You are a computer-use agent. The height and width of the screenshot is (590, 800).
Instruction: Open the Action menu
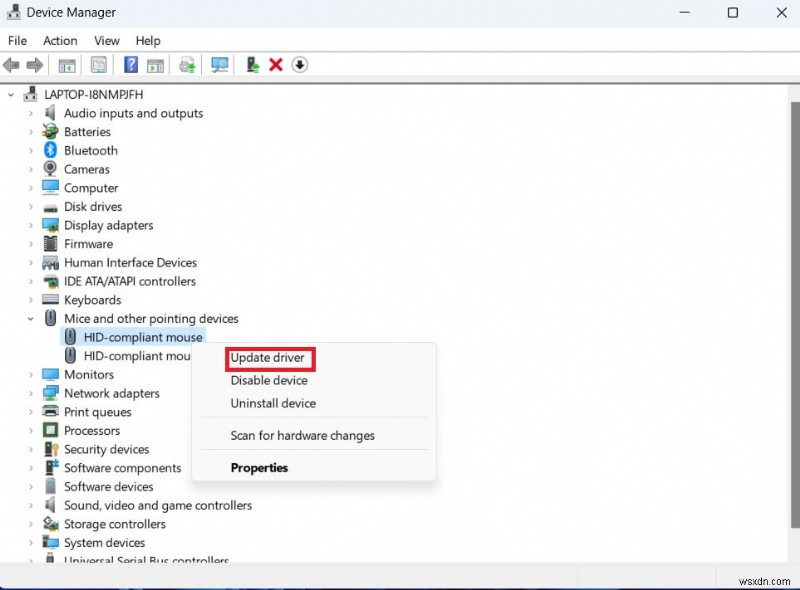click(60, 40)
